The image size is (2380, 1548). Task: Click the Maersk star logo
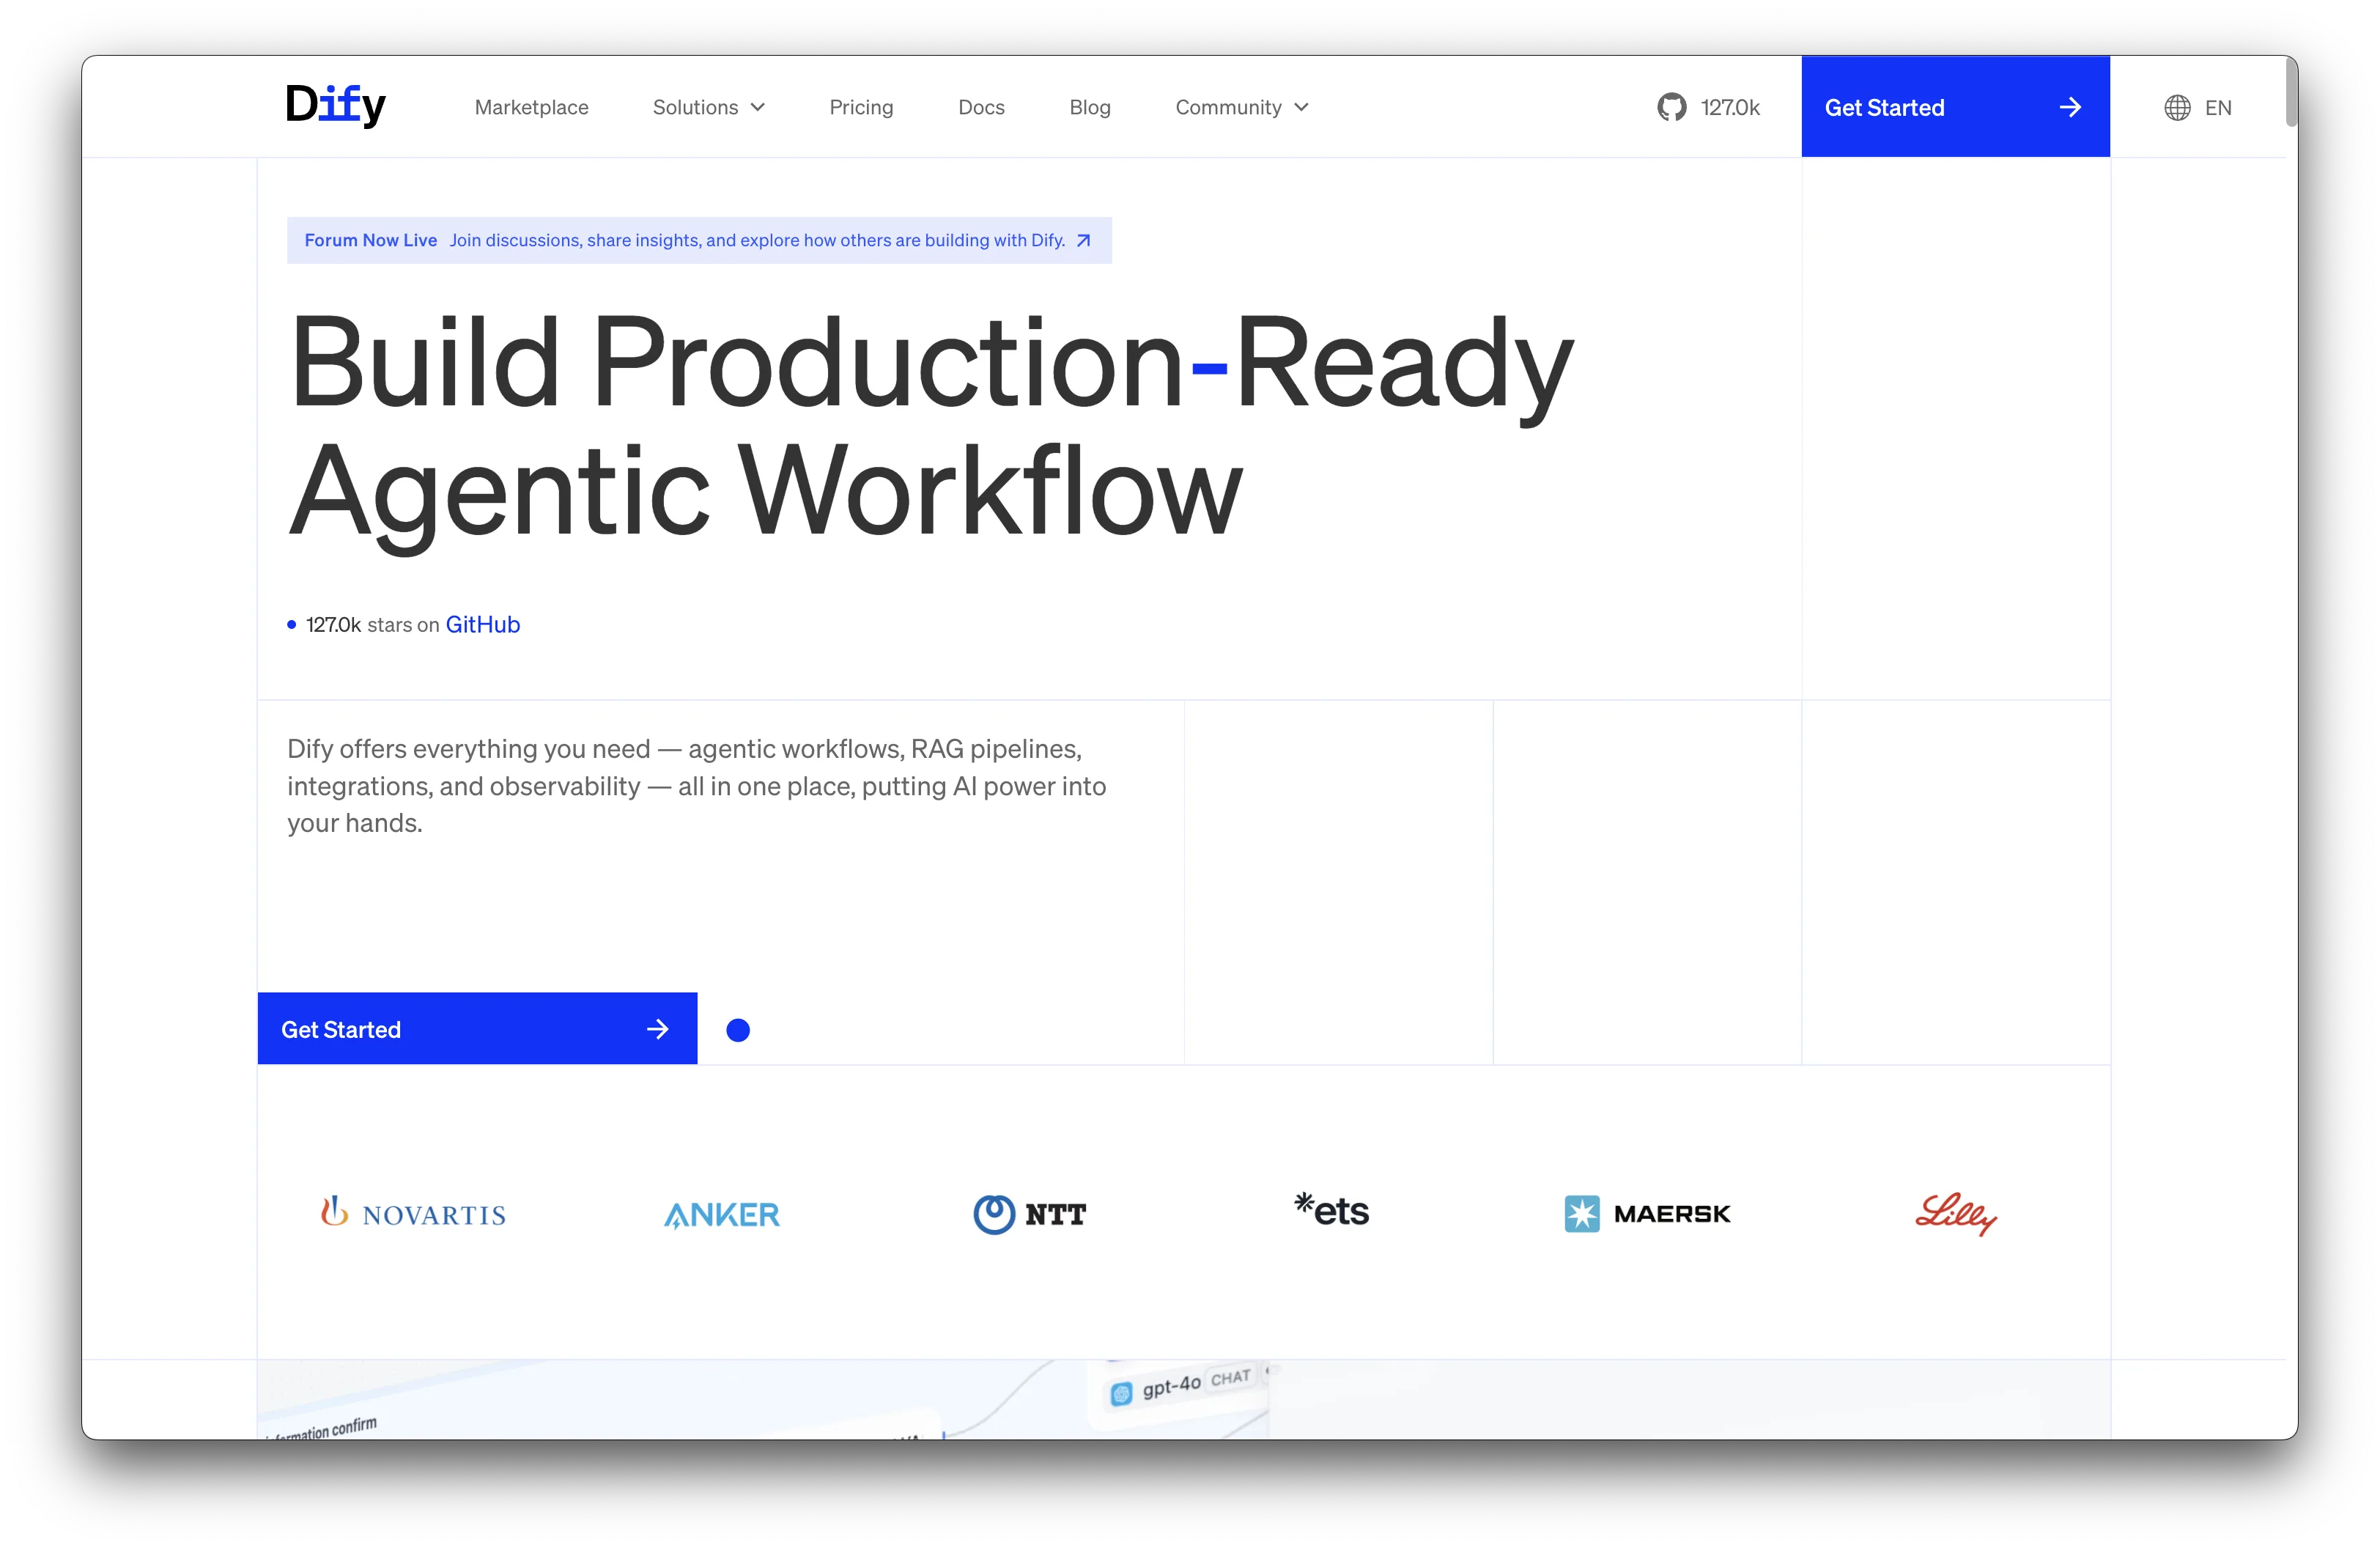[x=1581, y=1214]
